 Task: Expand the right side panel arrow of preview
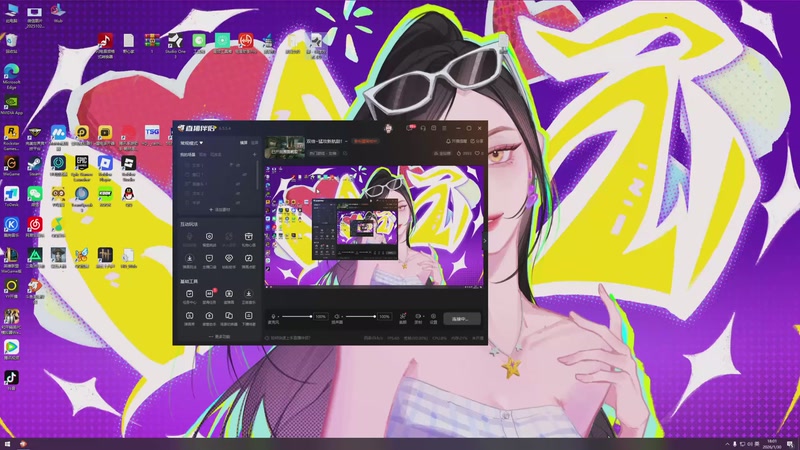484,240
